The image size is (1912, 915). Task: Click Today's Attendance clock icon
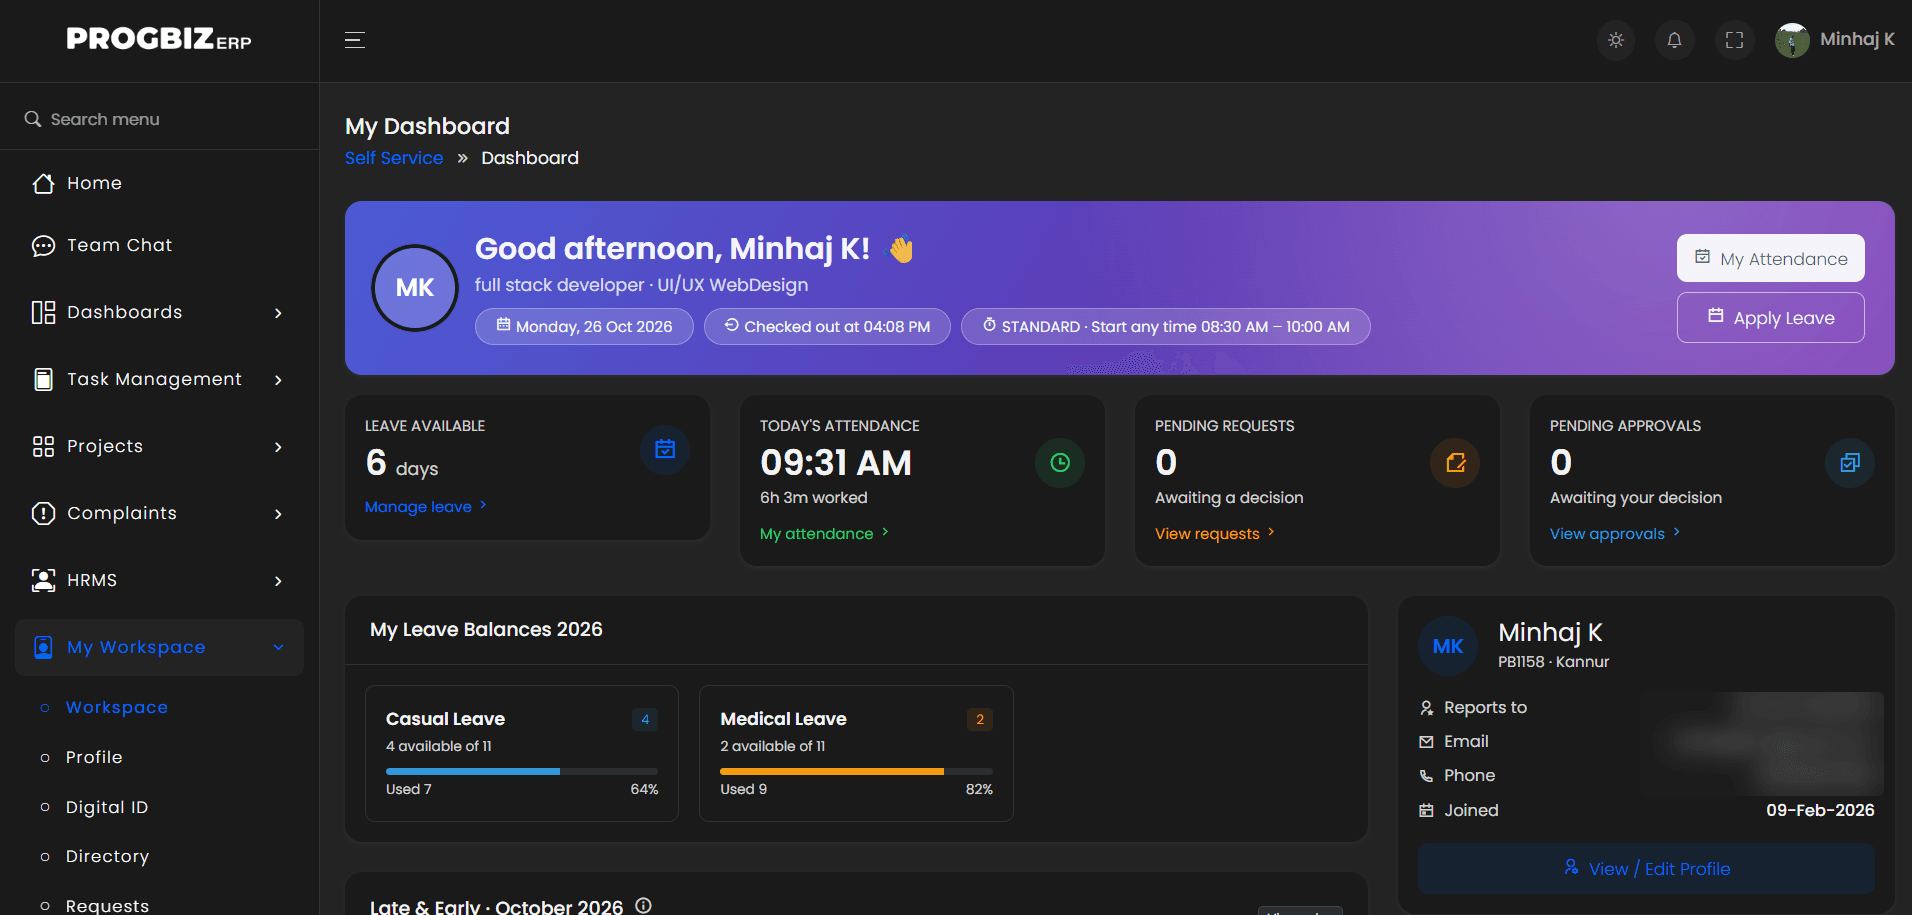coord(1060,463)
